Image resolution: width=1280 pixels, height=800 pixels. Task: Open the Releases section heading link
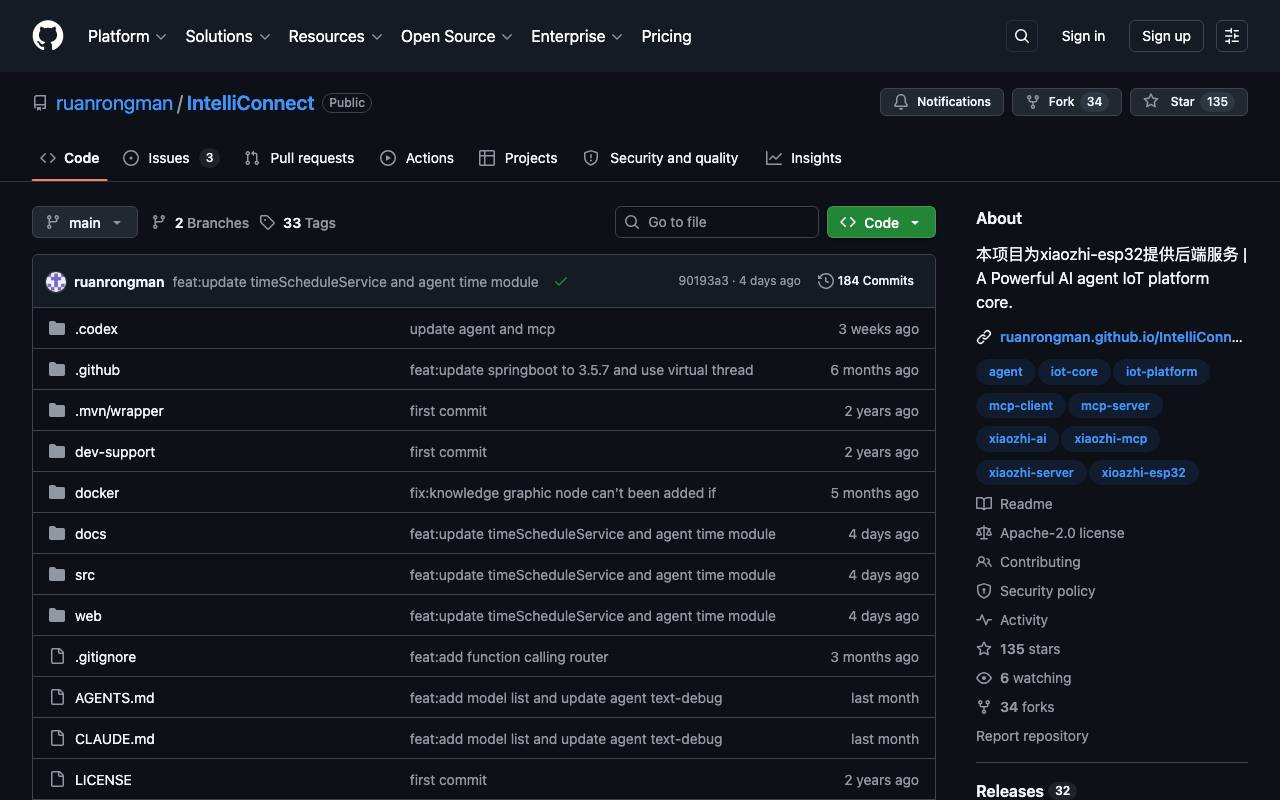(1010, 791)
